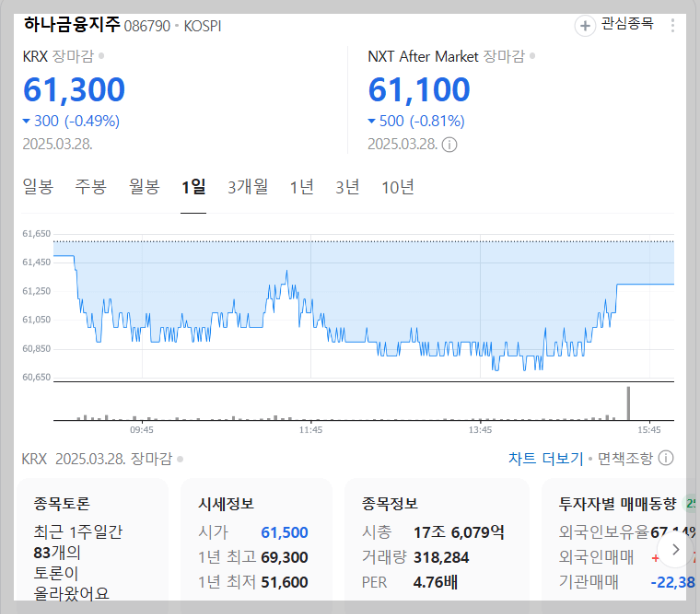Screen dimensions: 700x614
Task: Open the 면책조항 disclaimer link
Action: [625, 459]
